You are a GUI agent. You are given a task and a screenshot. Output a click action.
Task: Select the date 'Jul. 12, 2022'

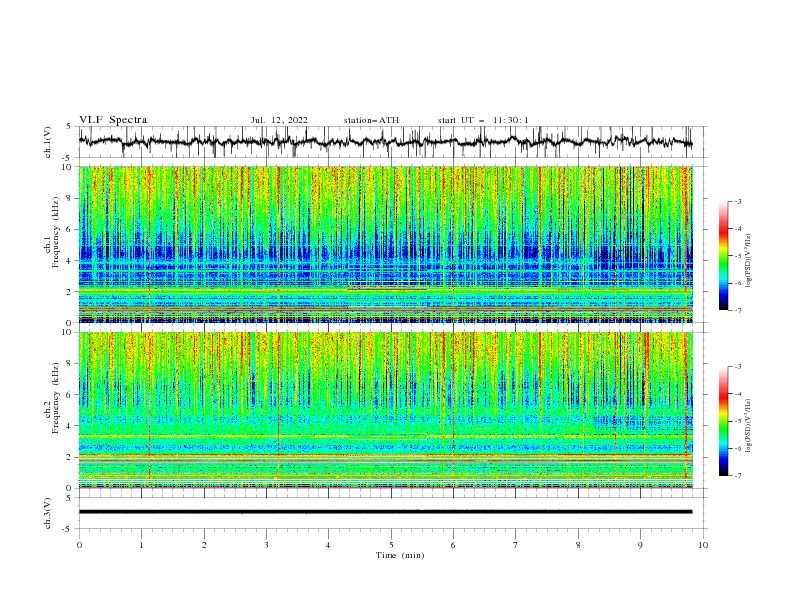279,120
